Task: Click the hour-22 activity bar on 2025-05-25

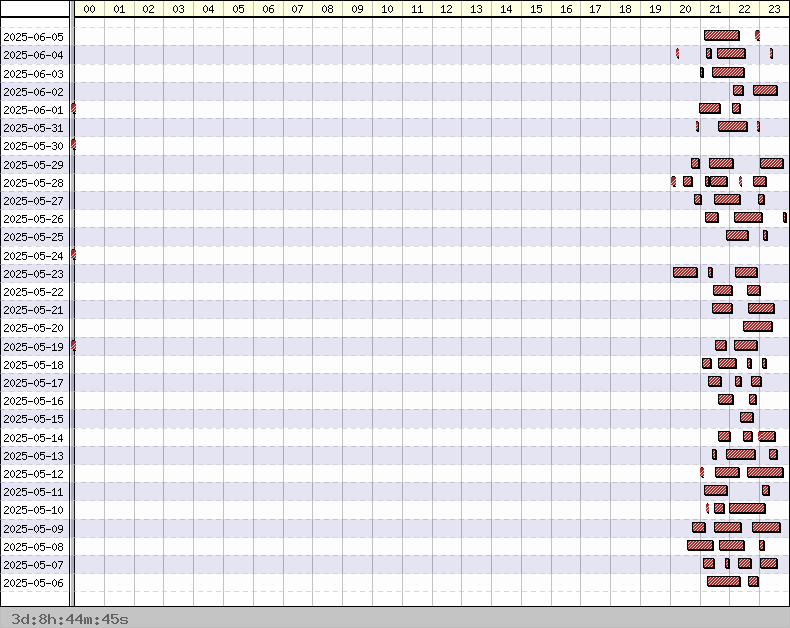Action: pos(738,235)
